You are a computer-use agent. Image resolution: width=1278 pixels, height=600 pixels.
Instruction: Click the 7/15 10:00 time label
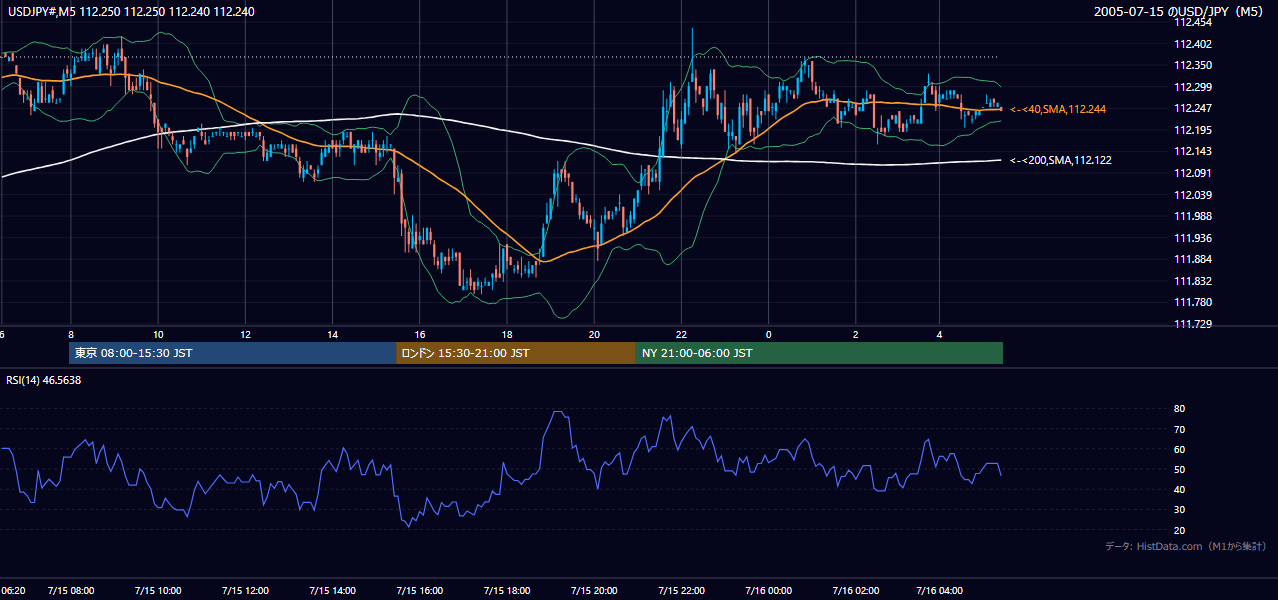click(x=158, y=591)
